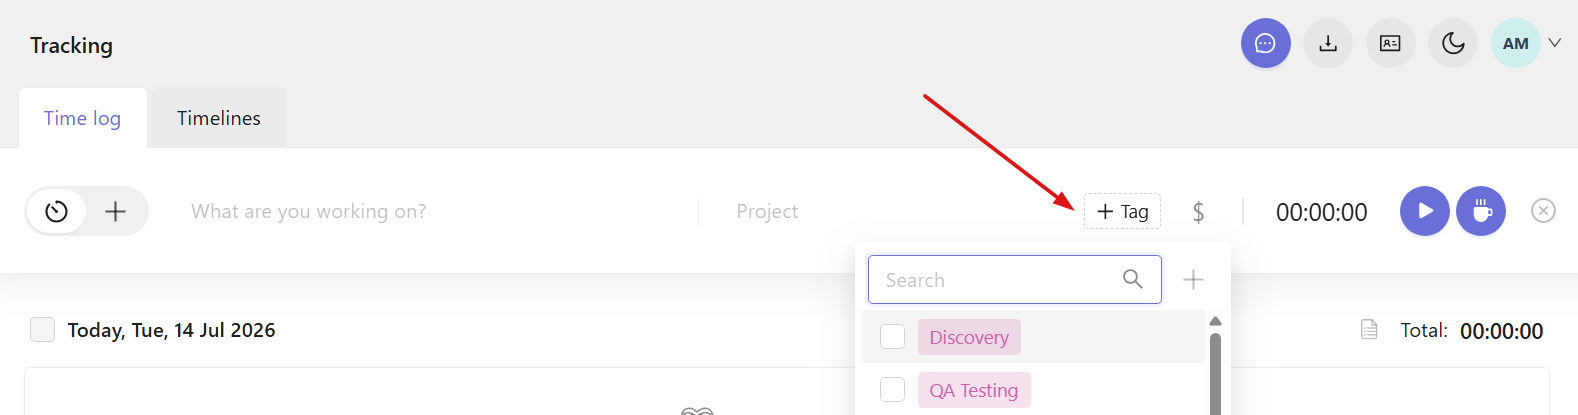Discard entry with the circled X icon
Image resolution: width=1578 pixels, height=415 pixels.
1543,211
